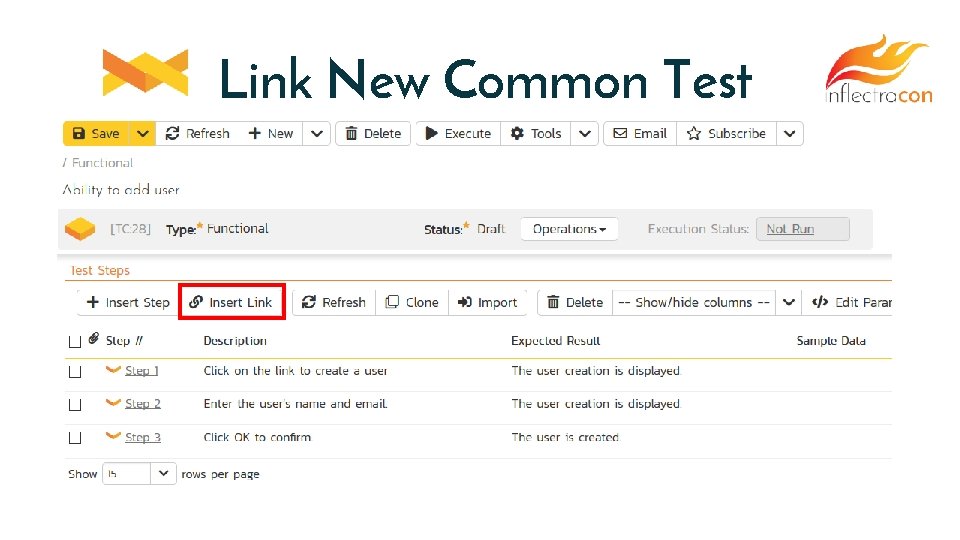Clone the selected test step
The height and width of the screenshot is (540, 960).
pos(412,302)
